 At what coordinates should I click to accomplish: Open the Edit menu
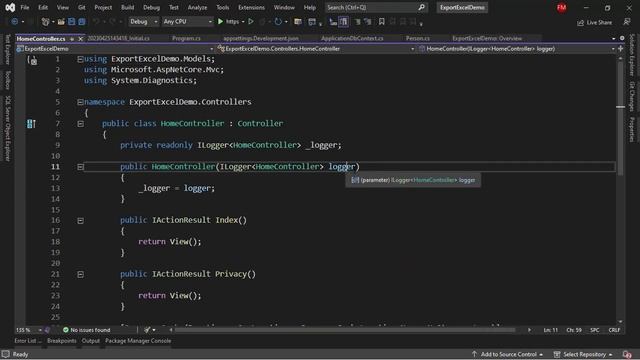[x=43, y=7]
